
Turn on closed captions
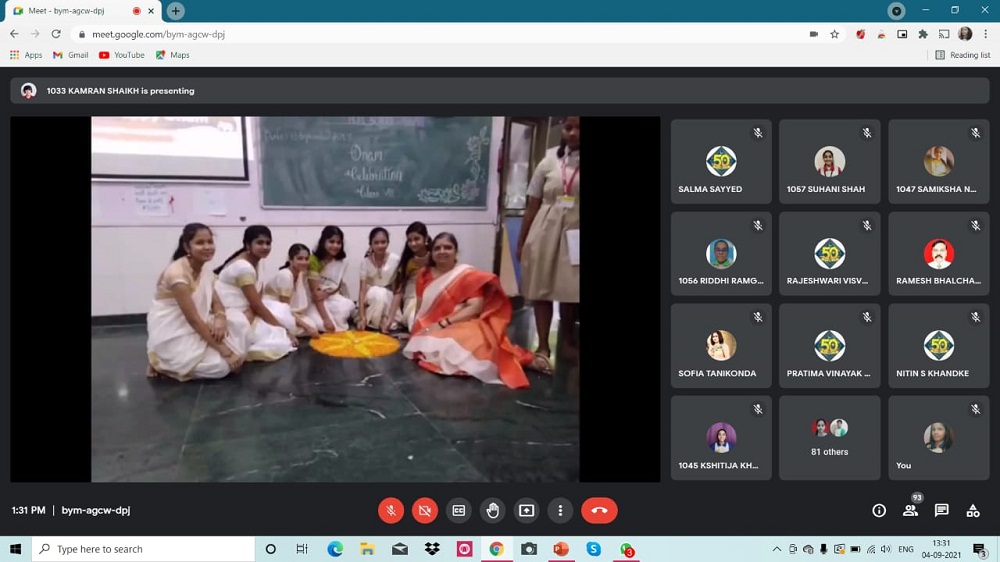(459, 510)
